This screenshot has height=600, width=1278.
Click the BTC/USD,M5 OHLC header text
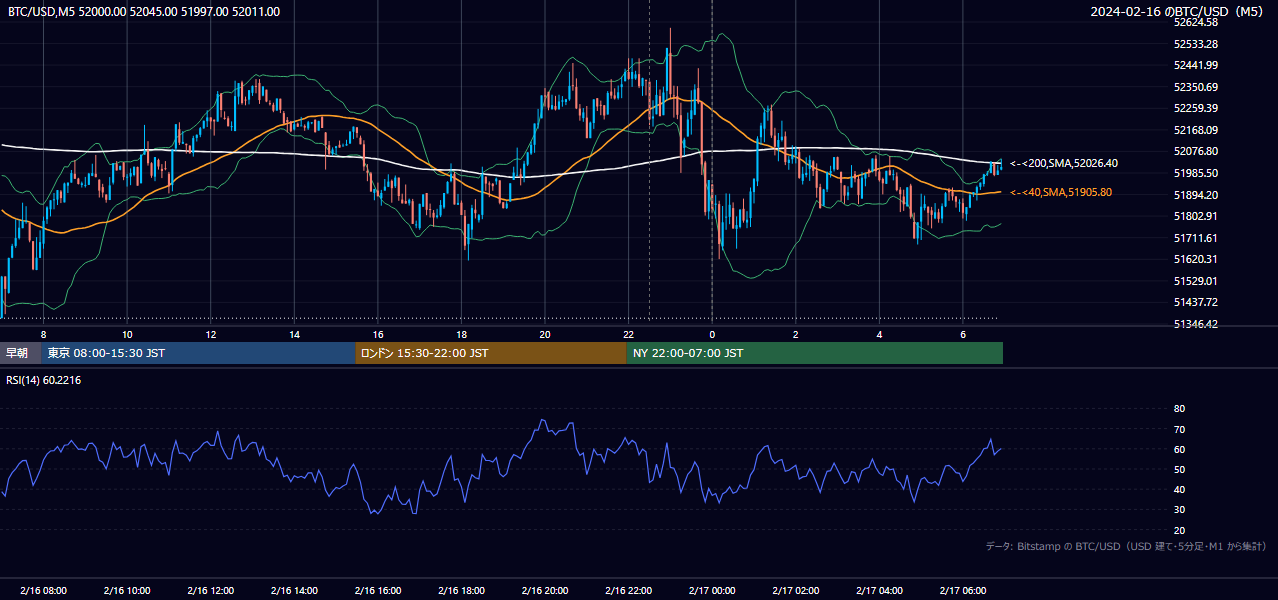(144, 12)
